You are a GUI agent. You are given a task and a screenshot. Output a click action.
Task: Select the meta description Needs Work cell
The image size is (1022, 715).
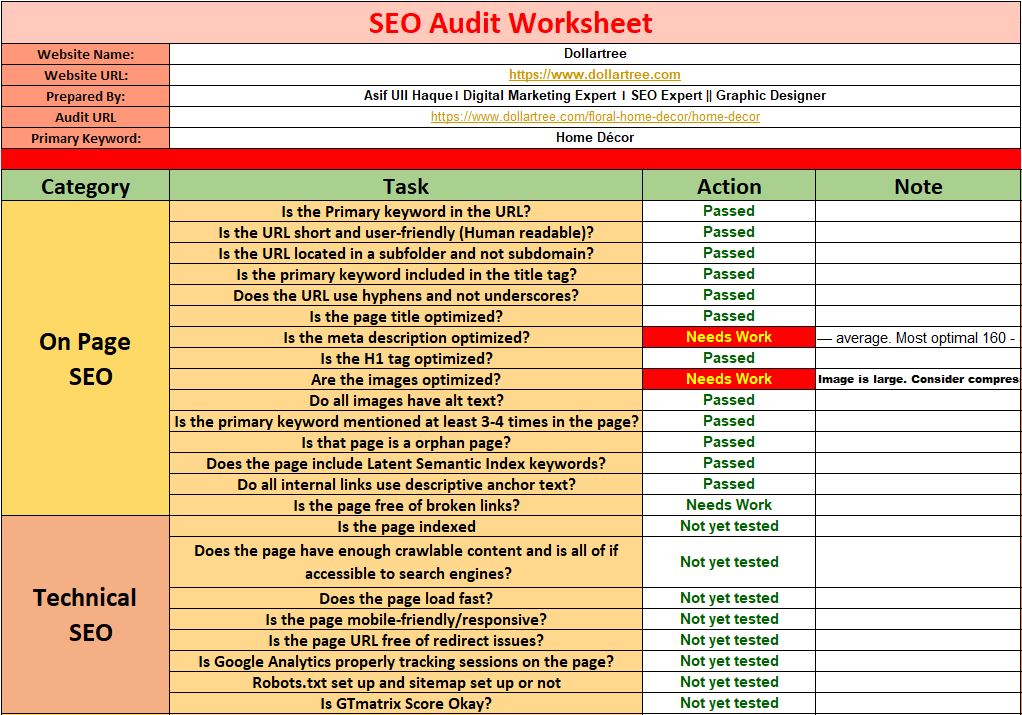click(x=729, y=337)
